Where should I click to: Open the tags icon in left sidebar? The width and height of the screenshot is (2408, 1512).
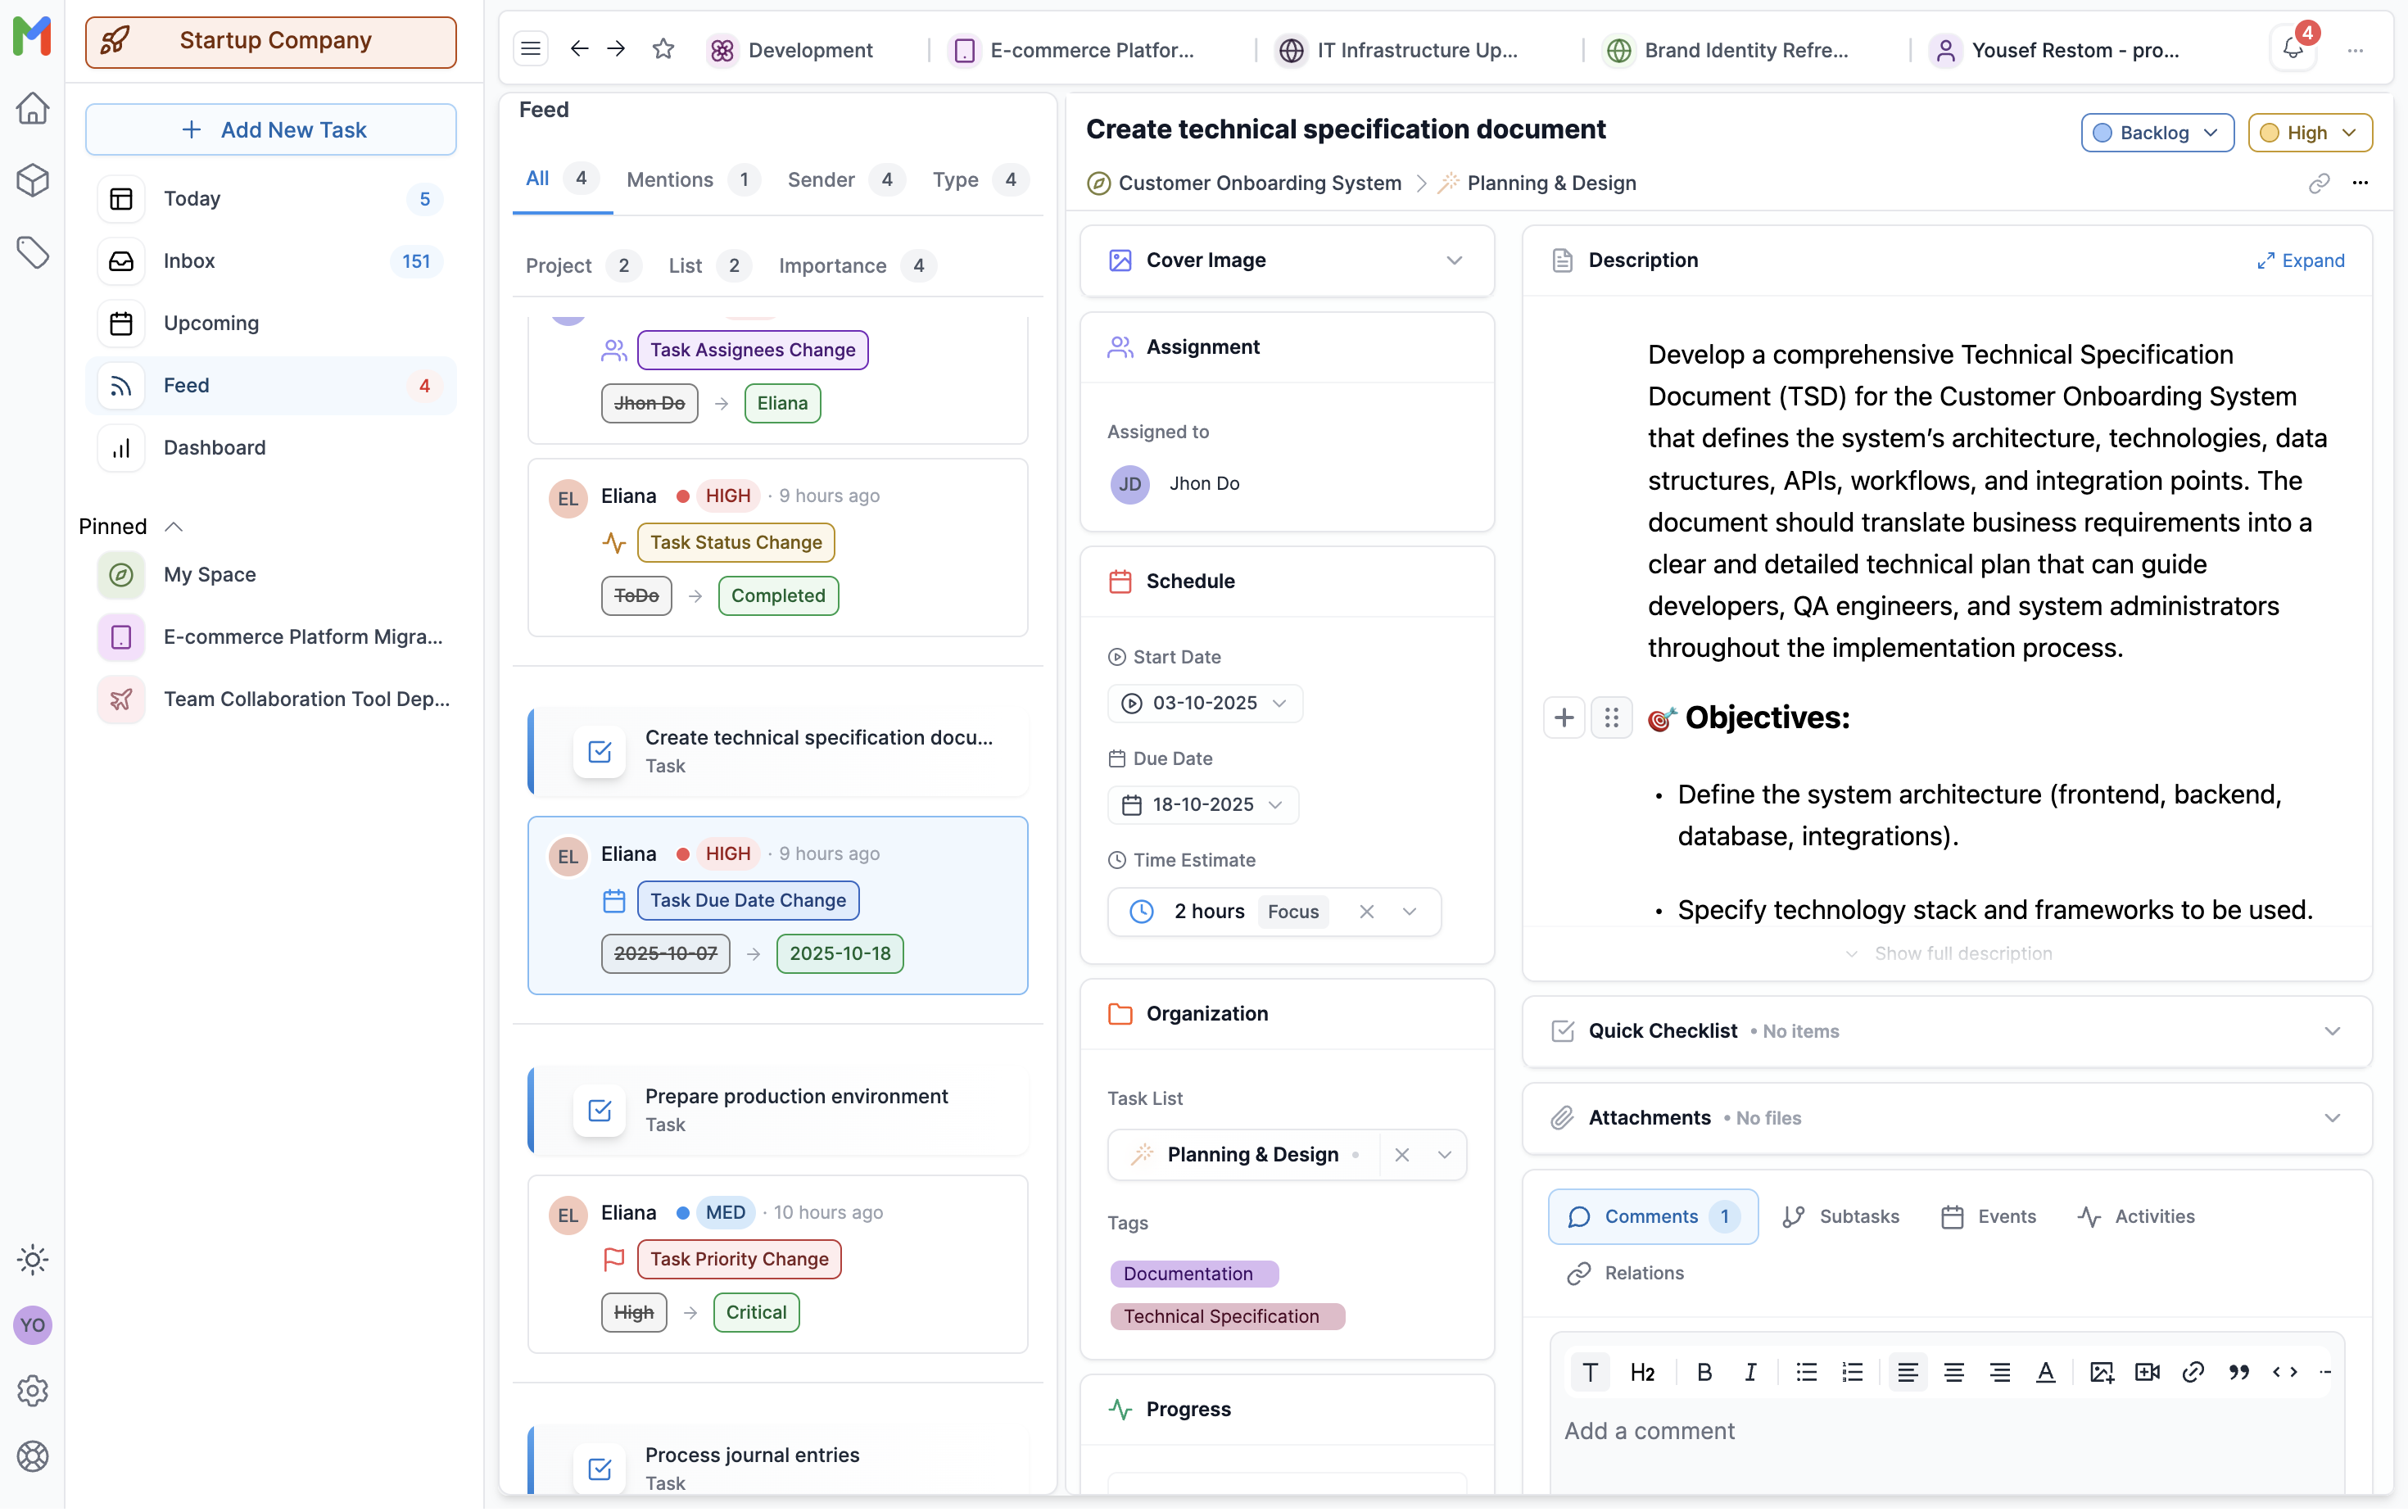click(32, 252)
